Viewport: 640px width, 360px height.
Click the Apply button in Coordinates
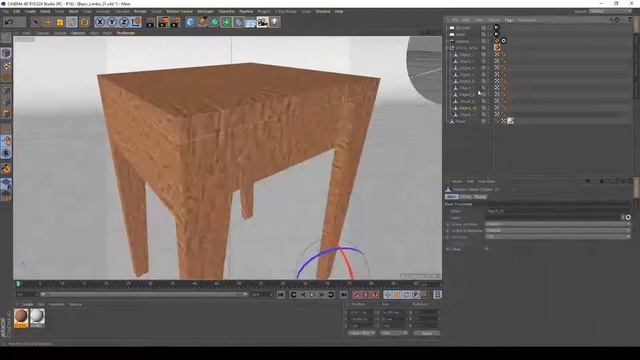(427, 333)
